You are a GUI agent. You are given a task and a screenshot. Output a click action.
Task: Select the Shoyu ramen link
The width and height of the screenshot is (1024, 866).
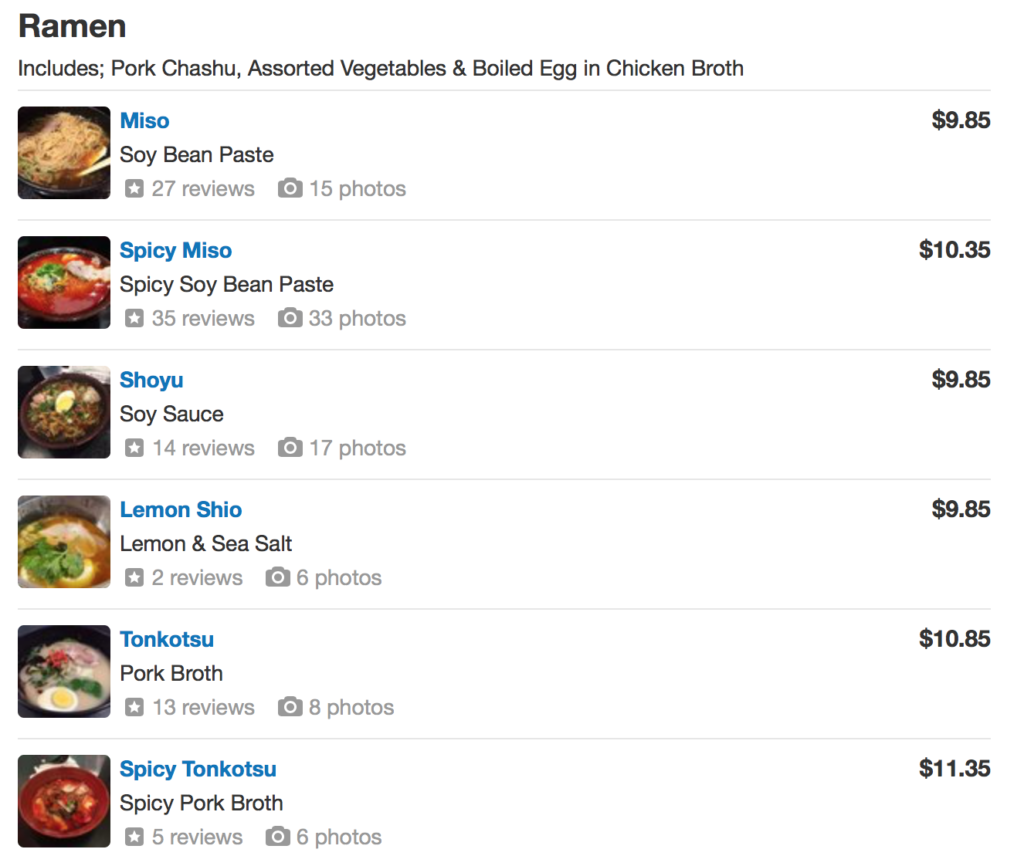pos(151,380)
